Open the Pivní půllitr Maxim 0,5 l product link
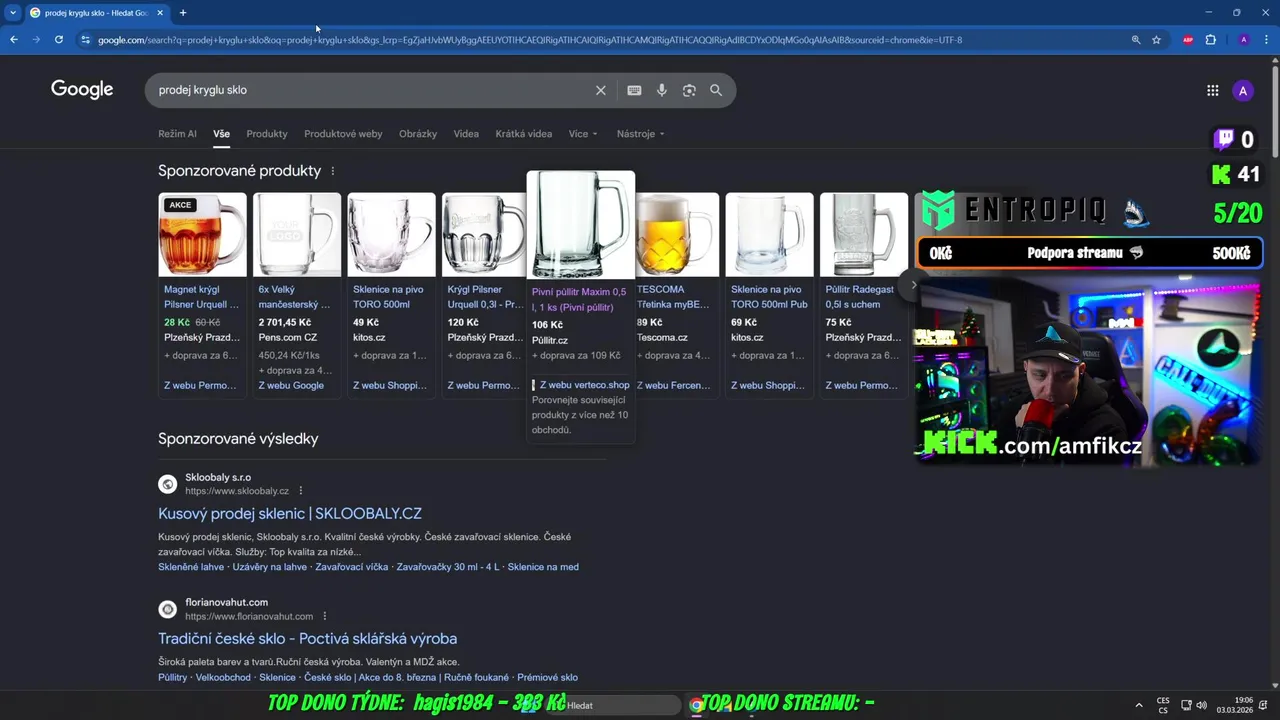Viewport: 1280px width, 720px height. point(579,299)
